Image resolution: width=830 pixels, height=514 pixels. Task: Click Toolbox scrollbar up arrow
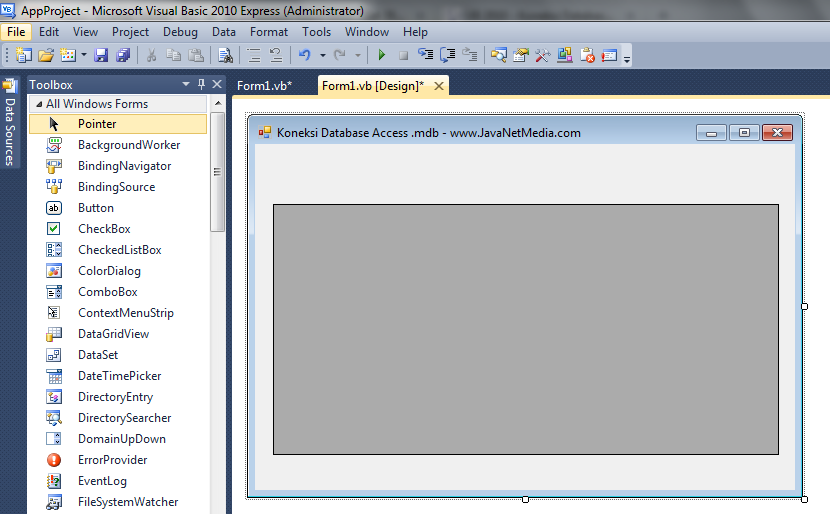pos(218,103)
